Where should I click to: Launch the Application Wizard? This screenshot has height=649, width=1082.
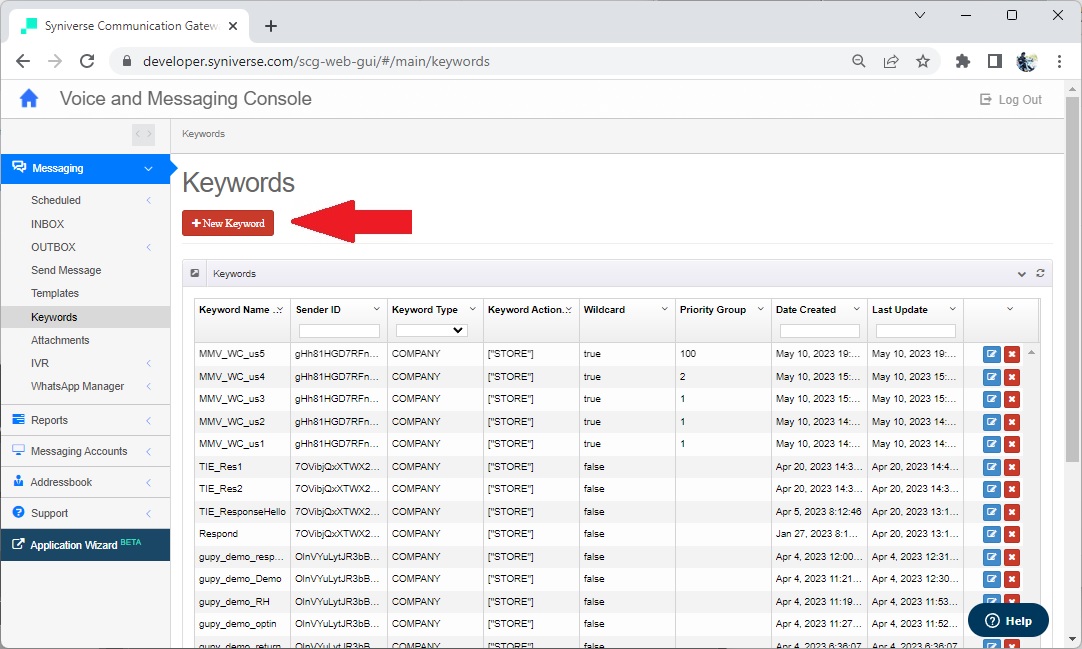click(x=85, y=545)
